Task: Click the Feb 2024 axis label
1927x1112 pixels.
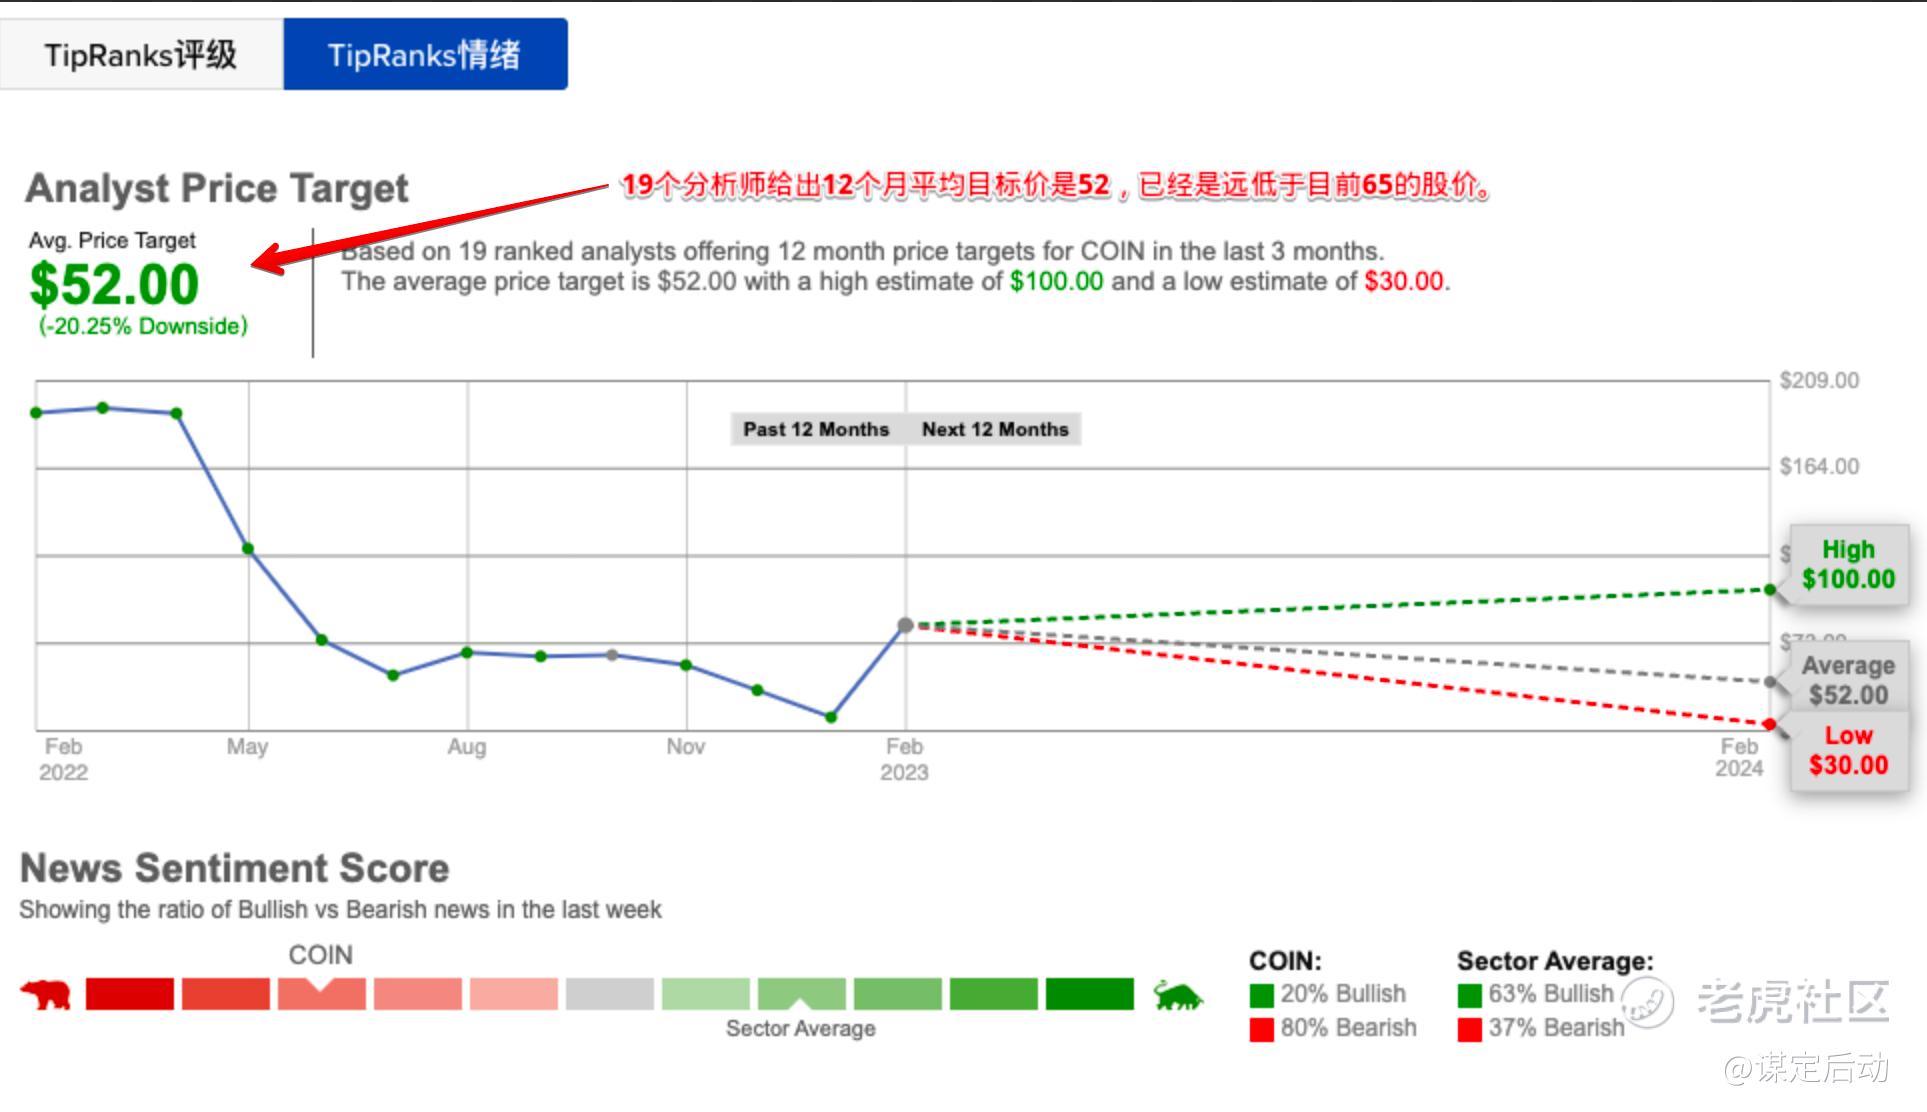Action: coord(1739,757)
